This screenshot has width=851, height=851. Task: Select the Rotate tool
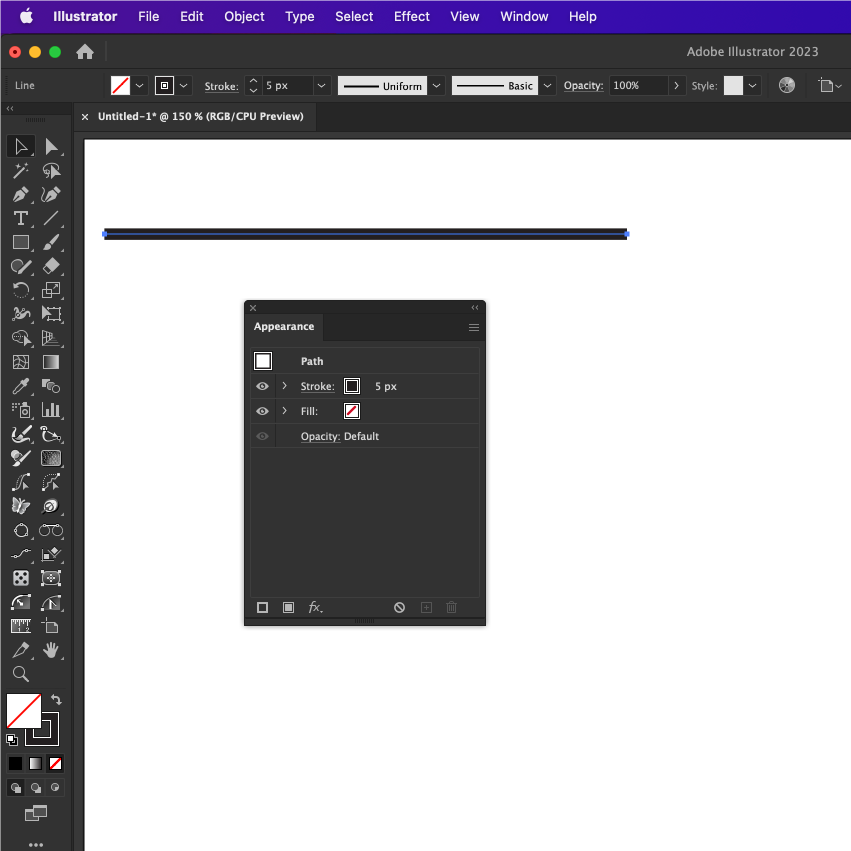21,290
